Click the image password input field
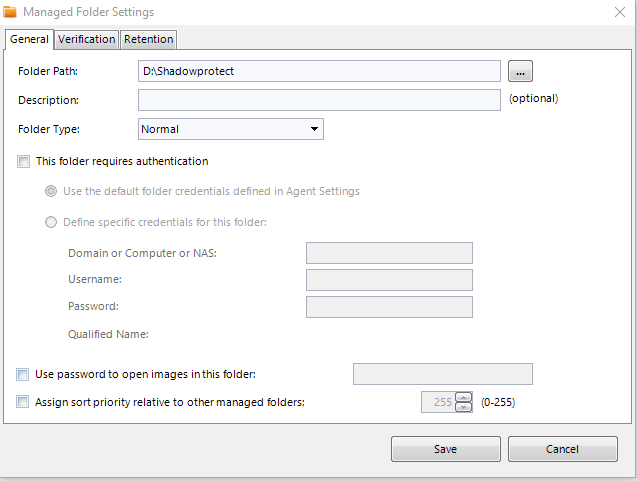This screenshot has width=637, height=481. click(x=443, y=374)
